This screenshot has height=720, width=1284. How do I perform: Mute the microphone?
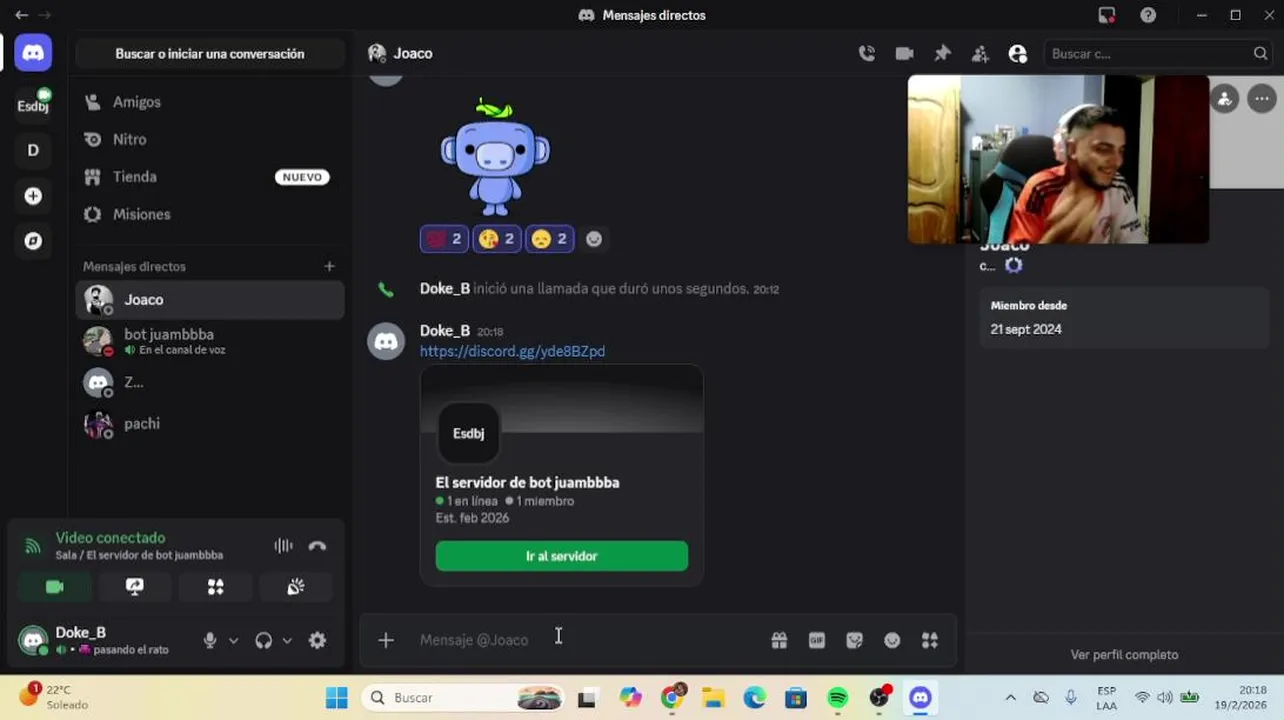point(210,641)
